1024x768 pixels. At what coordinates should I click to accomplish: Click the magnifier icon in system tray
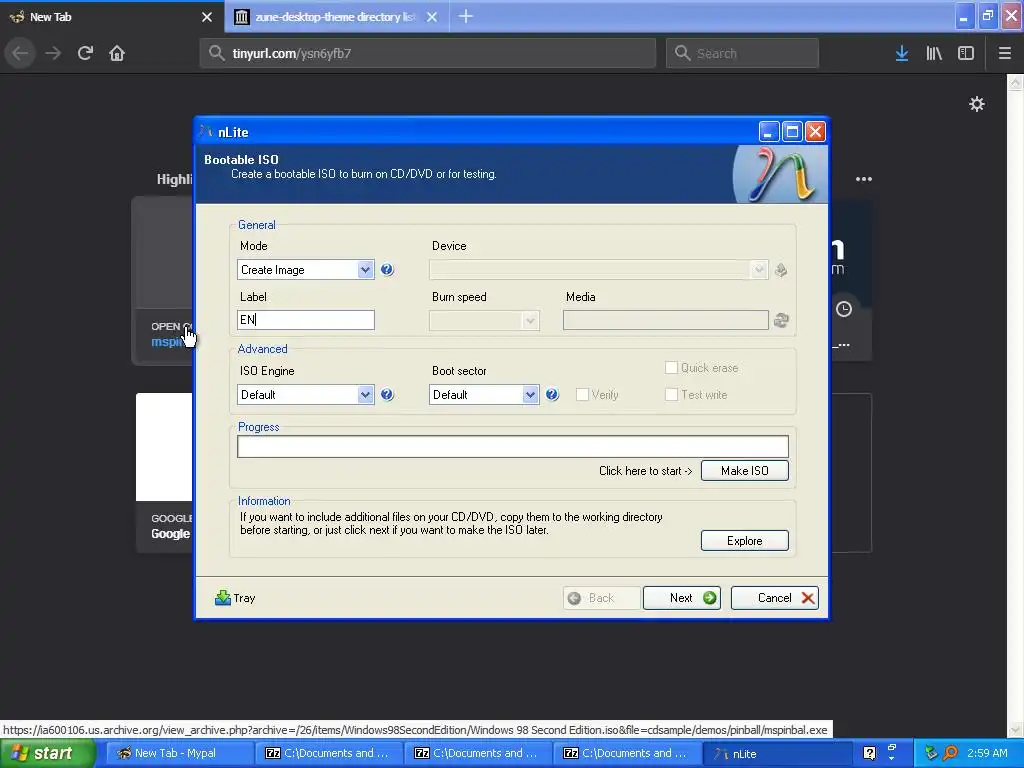click(x=950, y=753)
